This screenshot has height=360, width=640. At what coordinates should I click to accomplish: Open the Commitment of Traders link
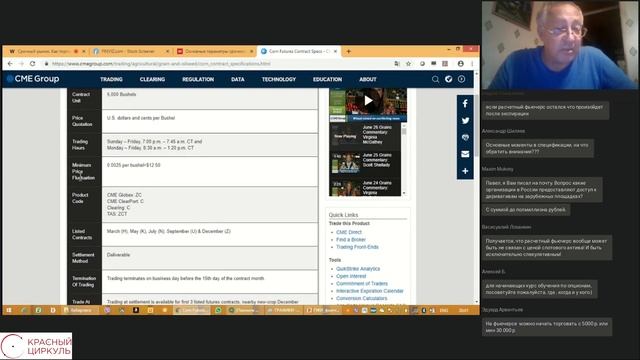362,284
